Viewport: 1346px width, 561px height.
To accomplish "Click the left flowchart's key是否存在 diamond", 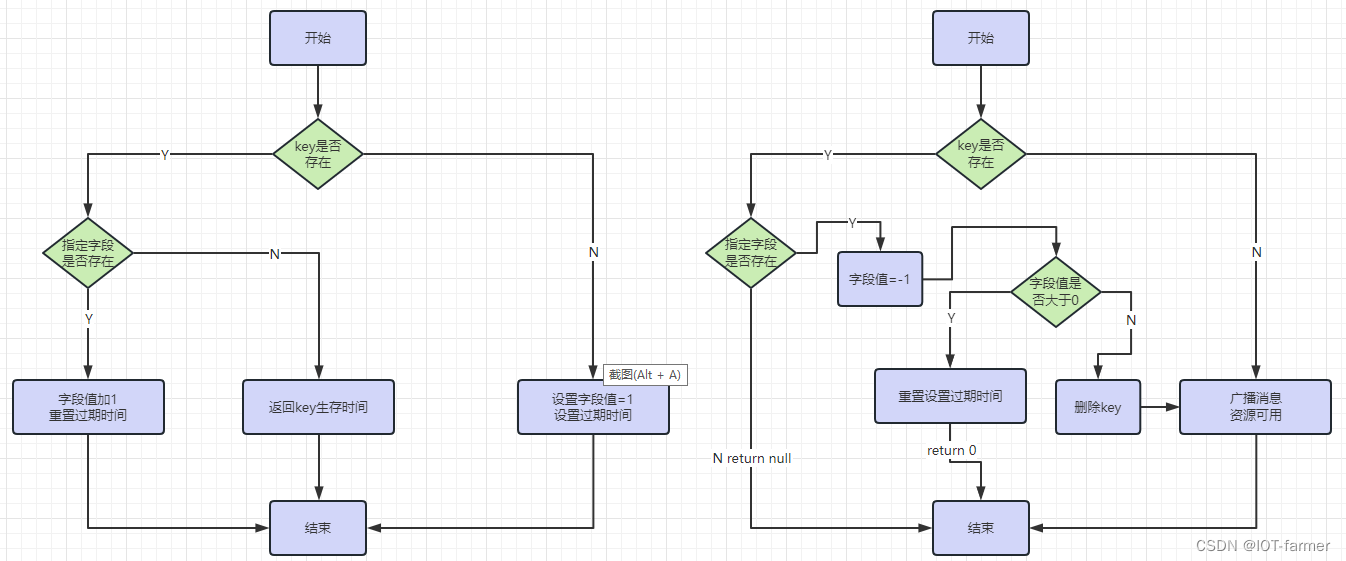I will (x=318, y=153).
